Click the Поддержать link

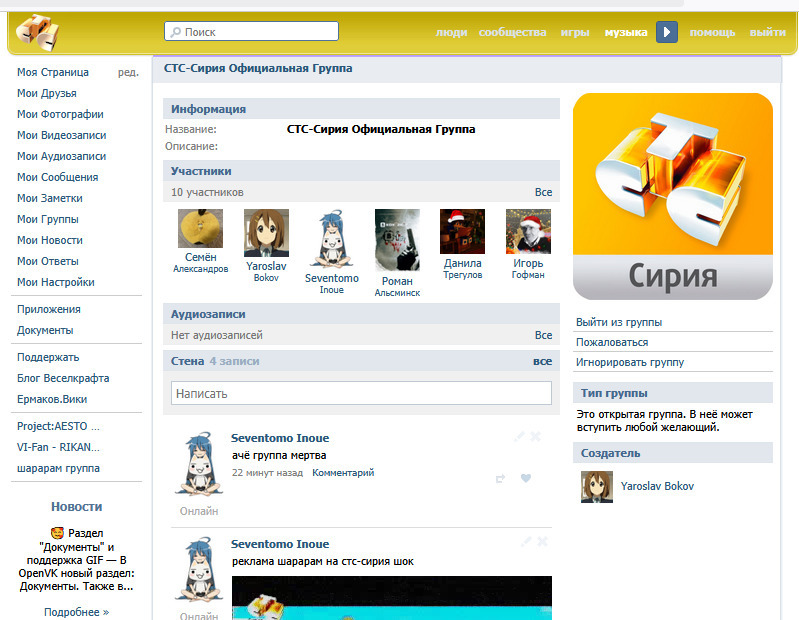pos(48,357)
